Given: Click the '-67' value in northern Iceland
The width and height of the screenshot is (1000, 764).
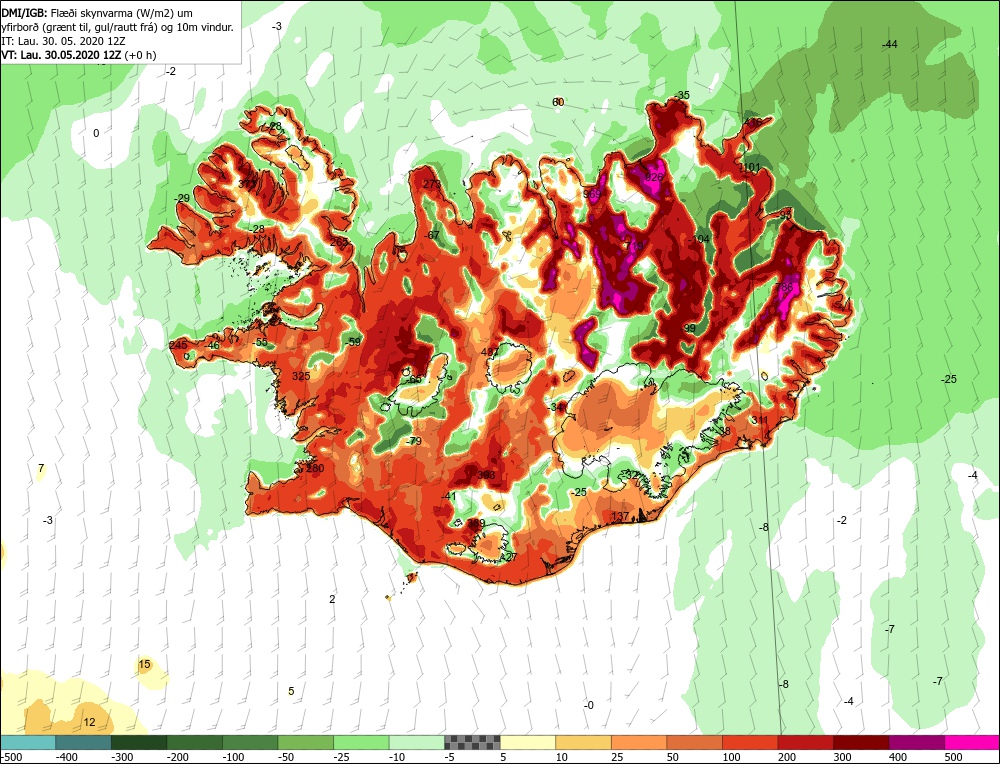Looking at the screenshot, I should [x=432, y=235].
